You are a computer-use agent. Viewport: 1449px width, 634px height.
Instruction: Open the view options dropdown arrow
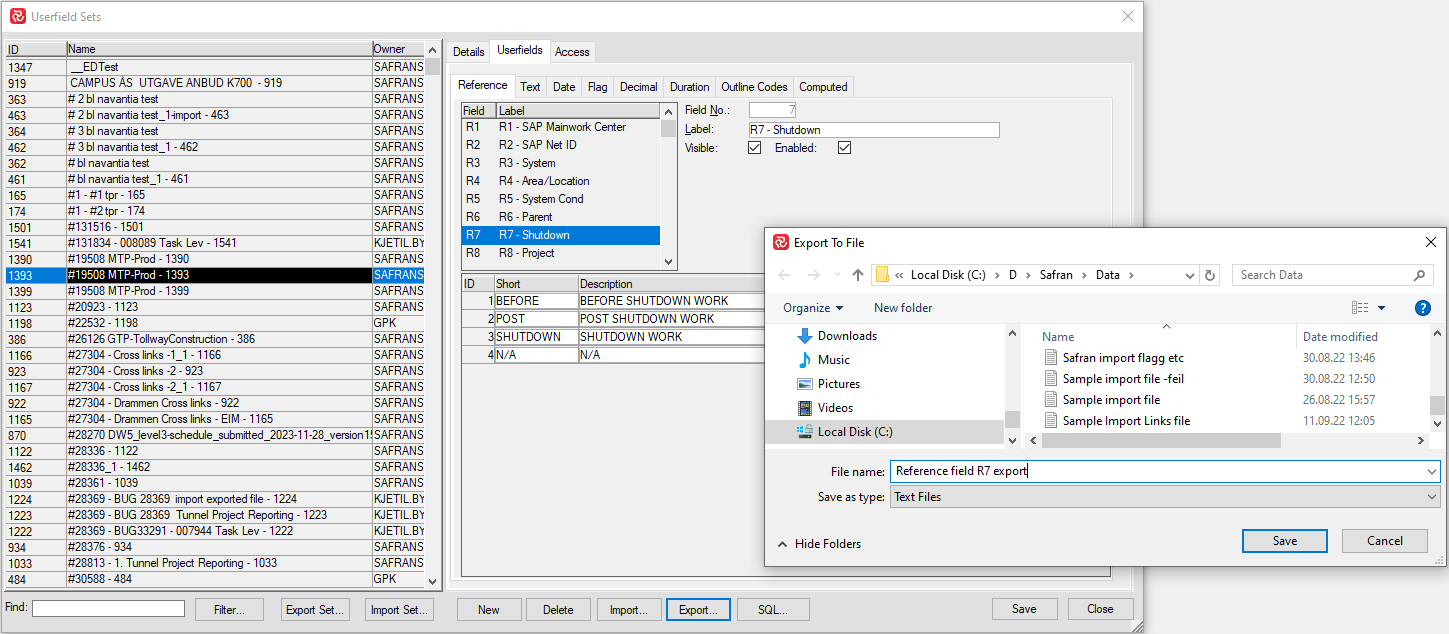[1382, 308]
